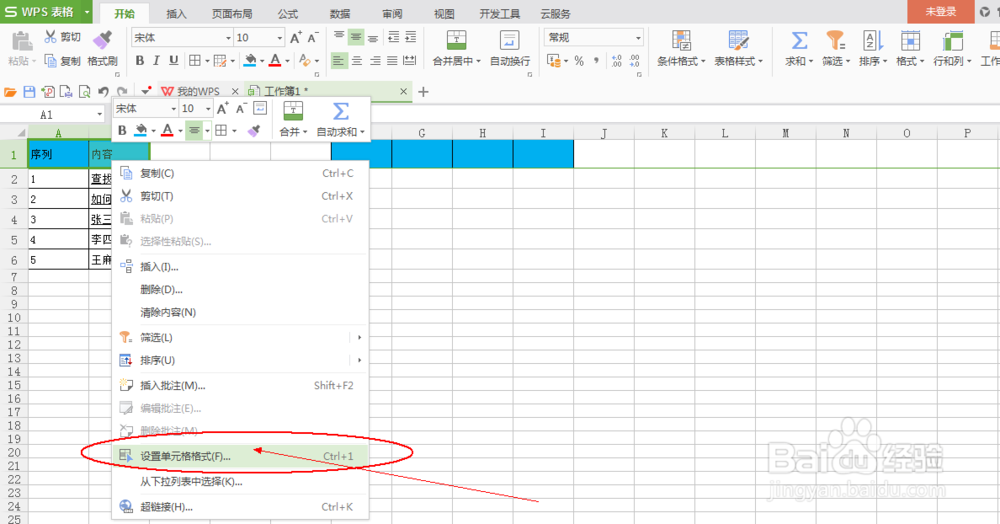Open the mini toolbar font size dropdown

click(207, 109)
